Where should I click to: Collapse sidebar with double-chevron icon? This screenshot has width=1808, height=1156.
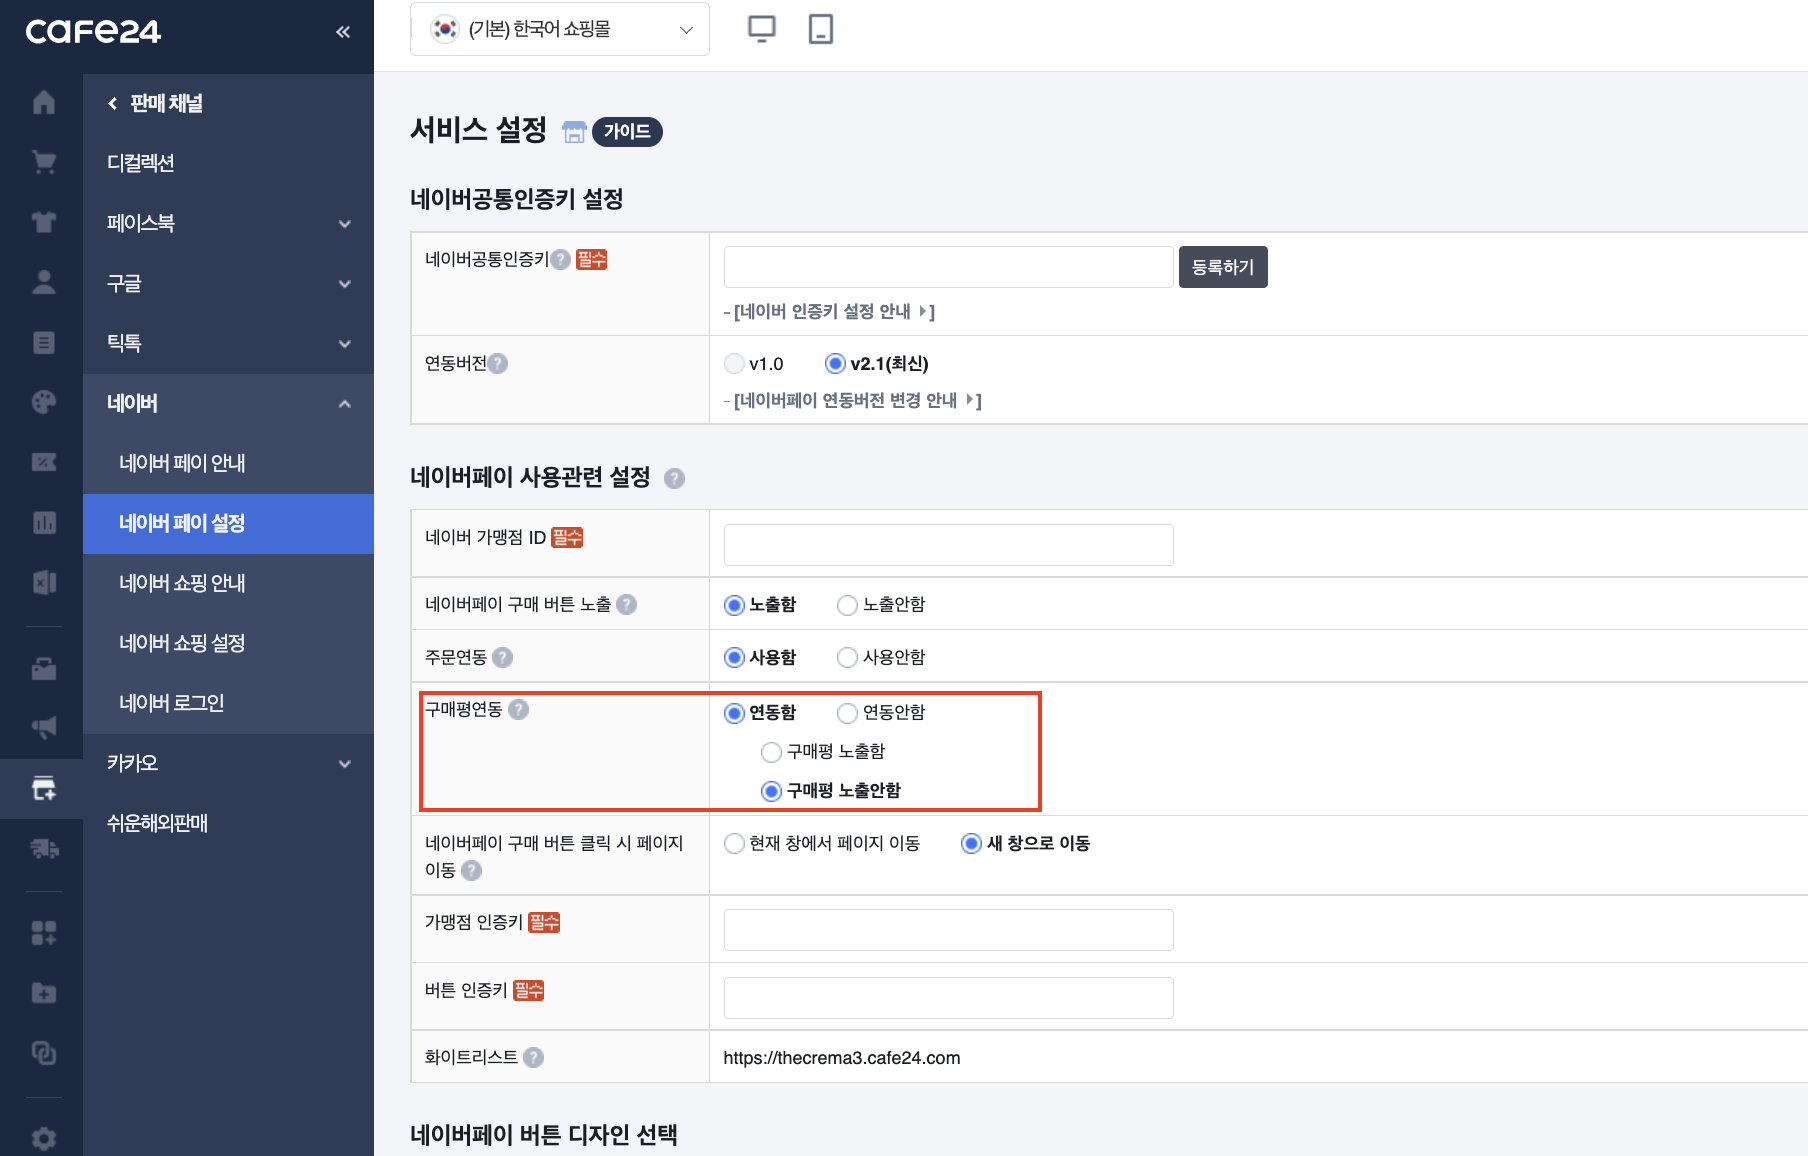click(343, 32)
